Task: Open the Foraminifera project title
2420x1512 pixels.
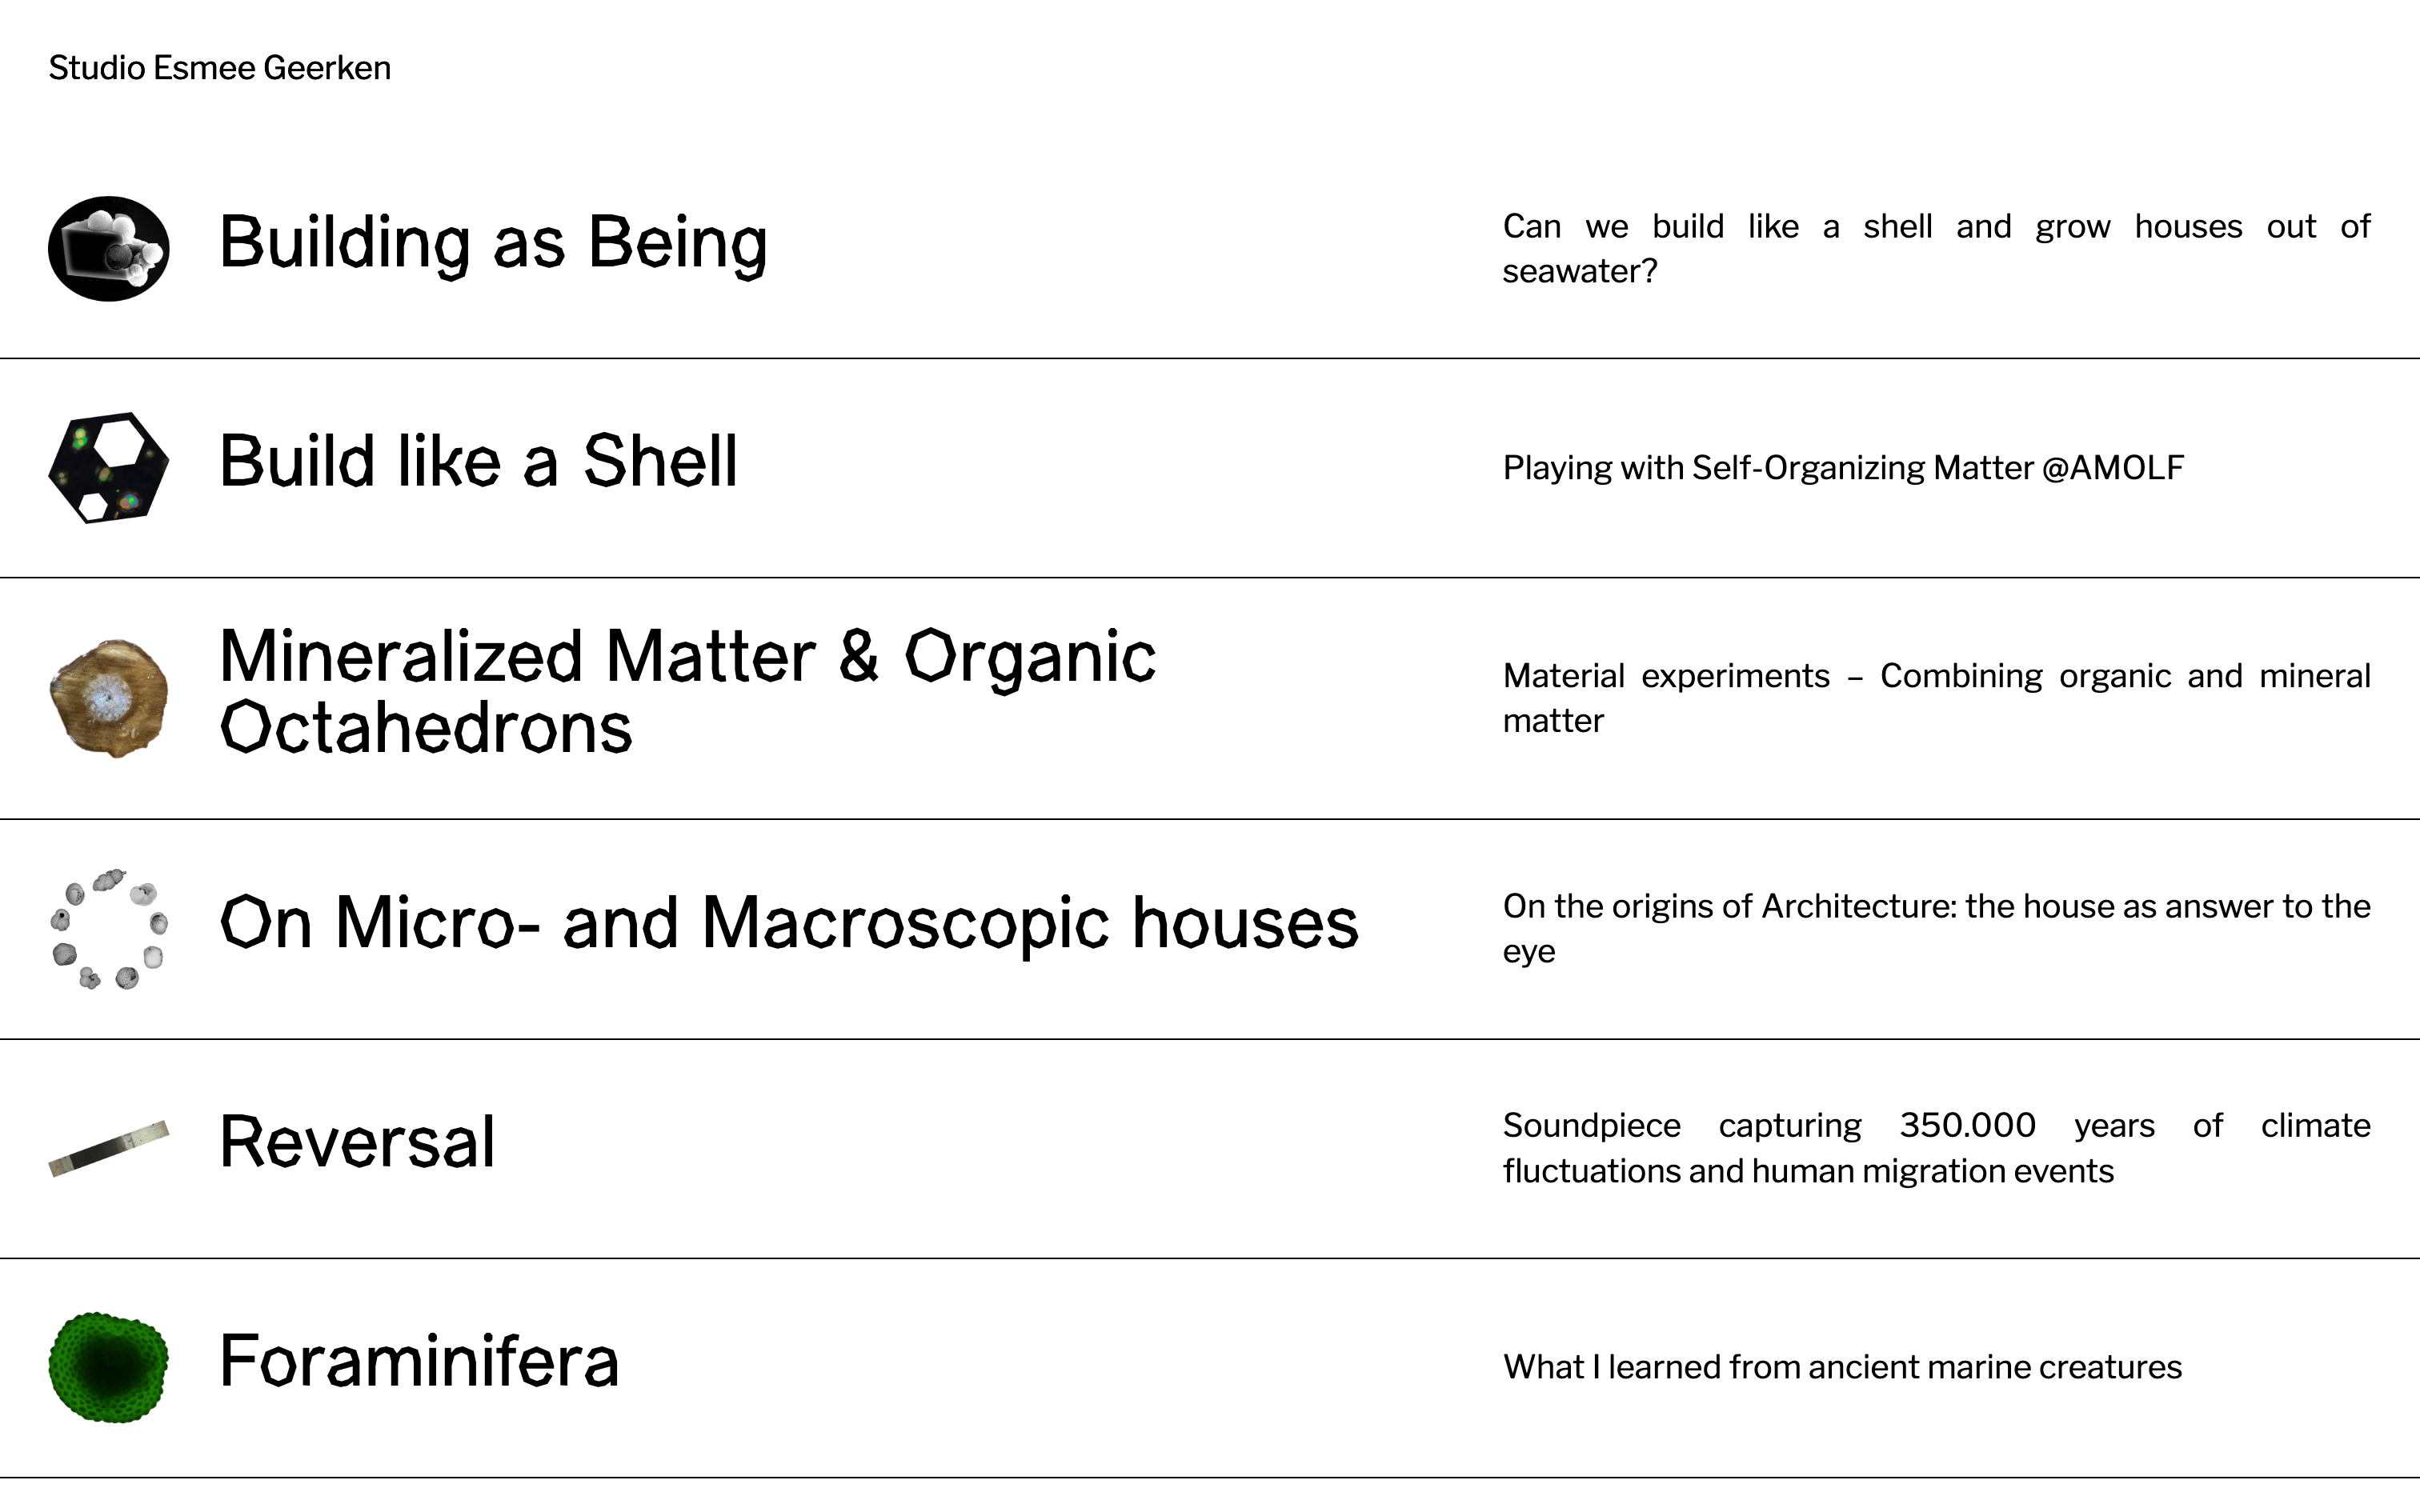Action: coord(419,1361)
